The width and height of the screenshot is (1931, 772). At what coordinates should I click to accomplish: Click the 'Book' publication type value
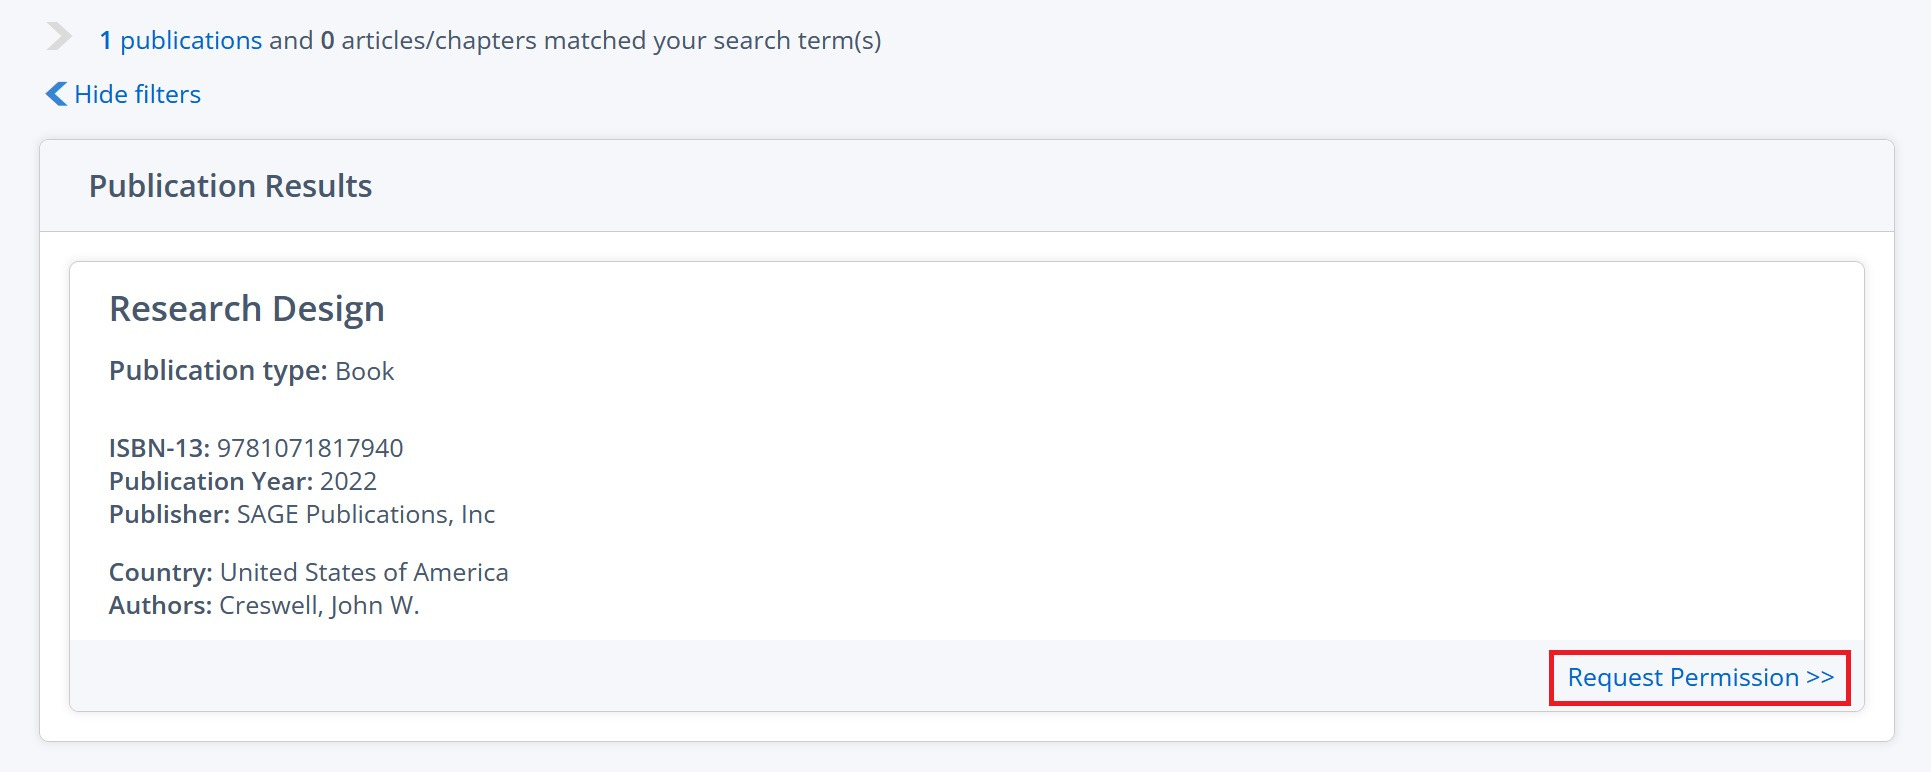coord(364,372)
